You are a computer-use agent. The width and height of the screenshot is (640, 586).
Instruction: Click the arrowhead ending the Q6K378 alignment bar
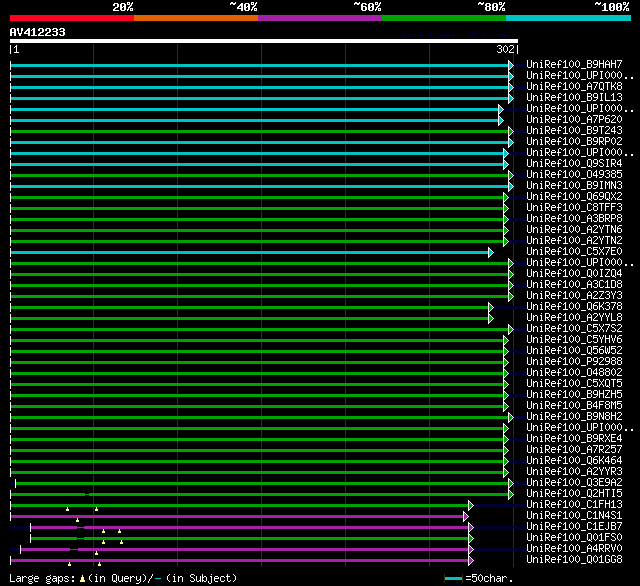(490, 307)
